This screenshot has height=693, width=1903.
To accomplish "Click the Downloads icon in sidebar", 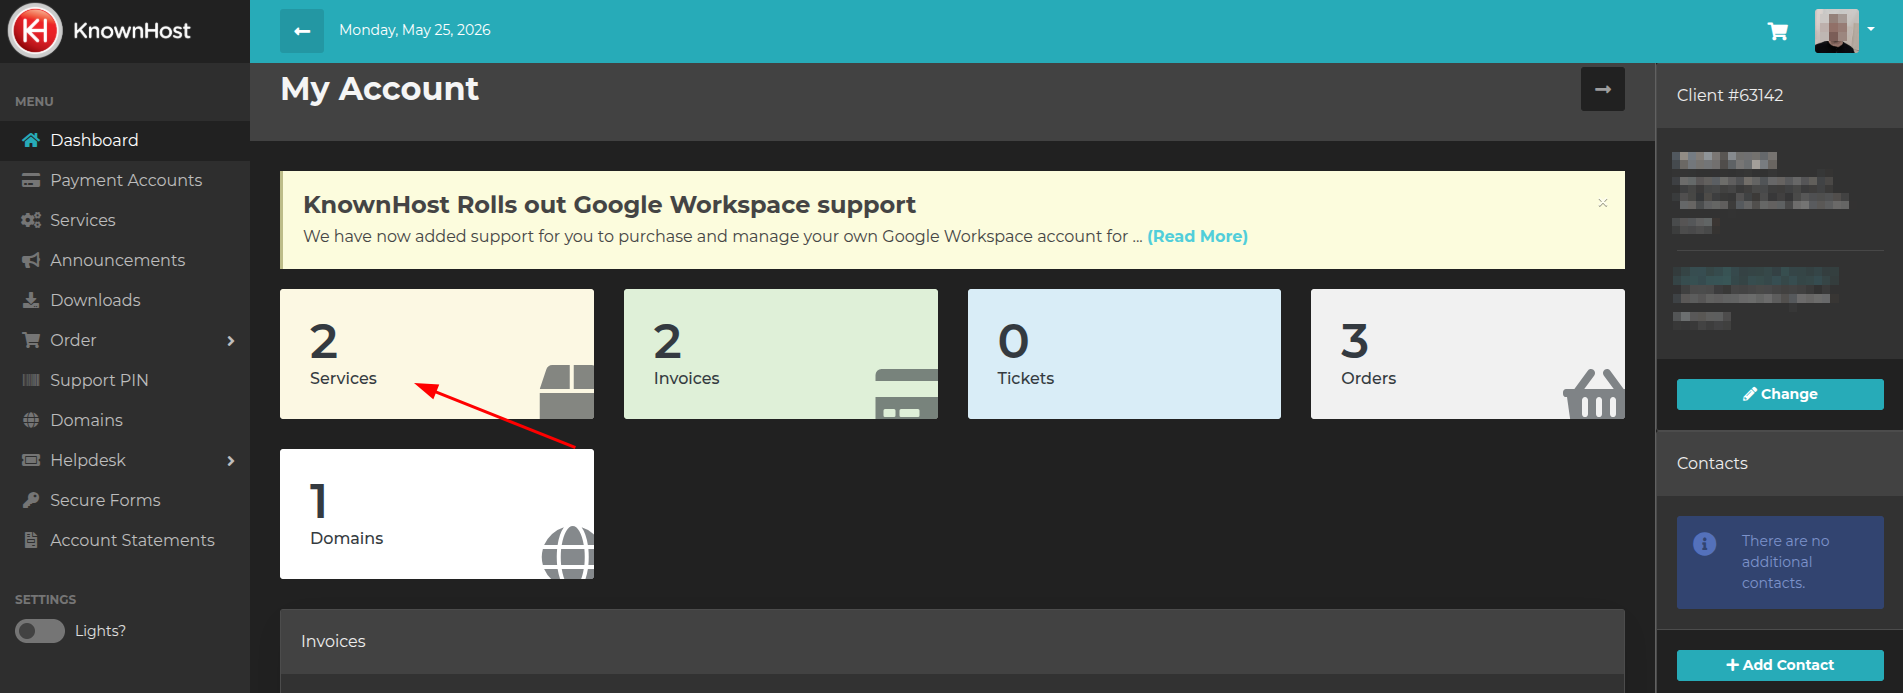I will (31, 300).
